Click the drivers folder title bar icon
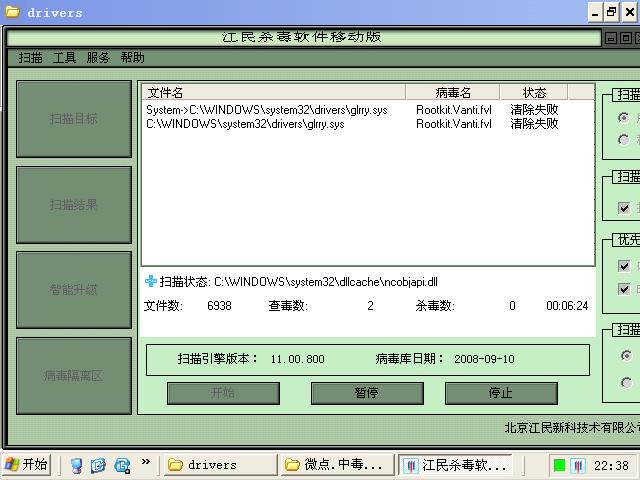The width and height of the screenshot is (640, 480). click(x=12, y=12)
